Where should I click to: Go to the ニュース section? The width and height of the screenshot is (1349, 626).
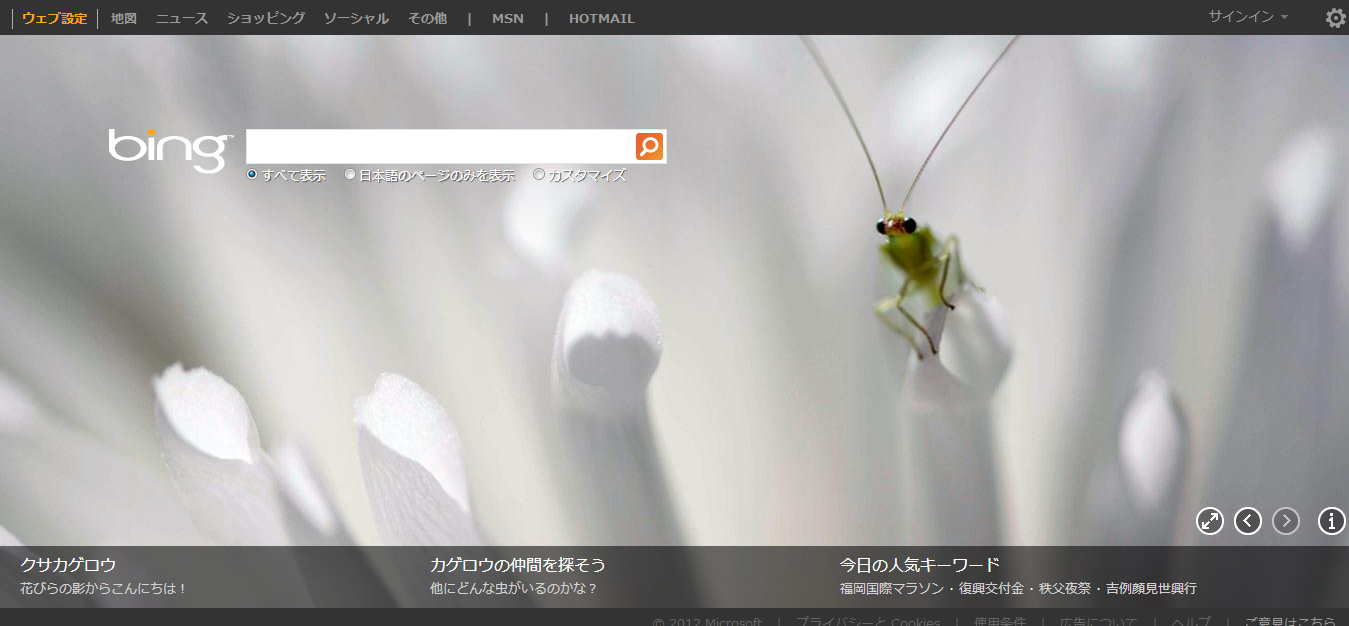coord(182,18)
